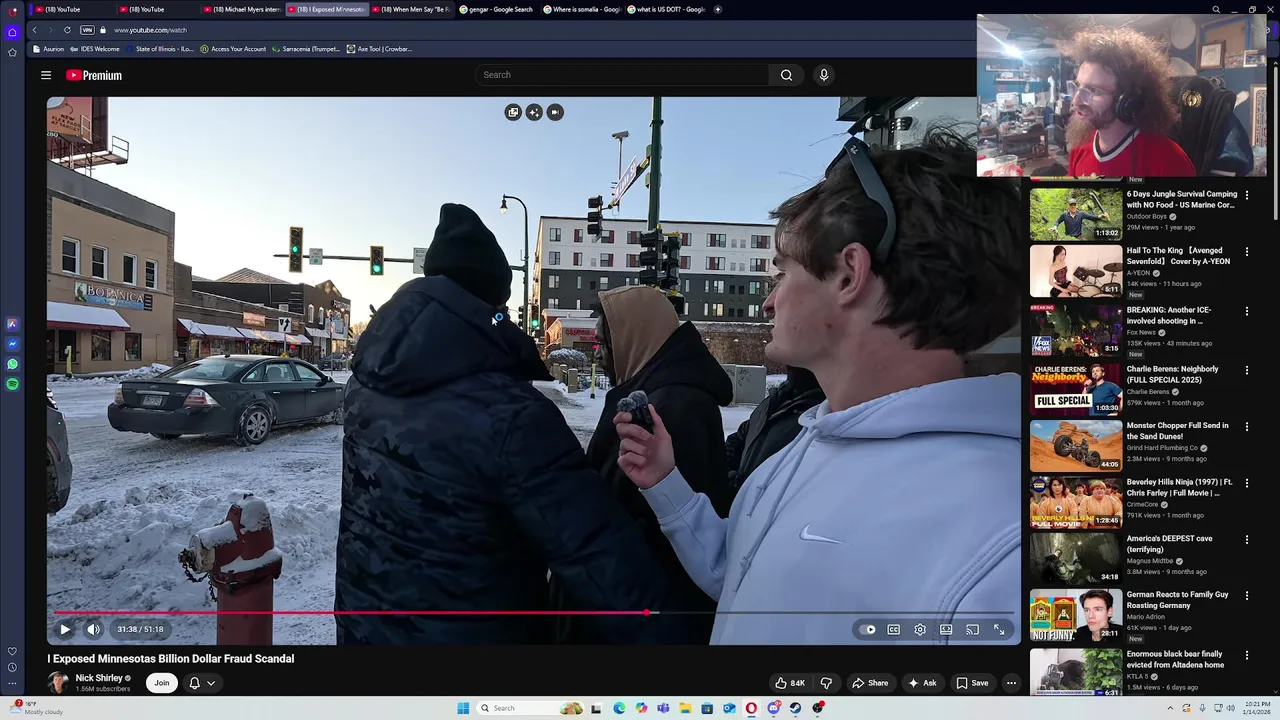Open menu for German Reacts video

1246,596
